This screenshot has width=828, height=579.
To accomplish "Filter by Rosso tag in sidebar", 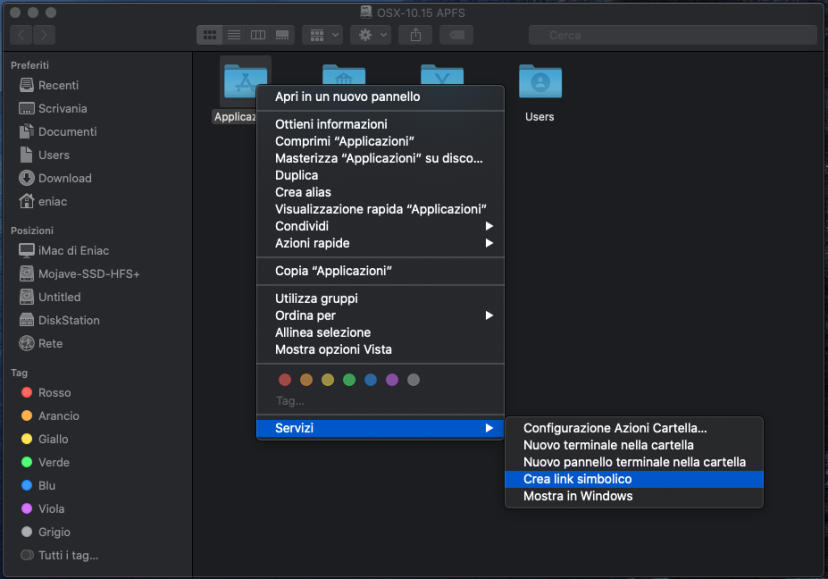I will point(46,393).
